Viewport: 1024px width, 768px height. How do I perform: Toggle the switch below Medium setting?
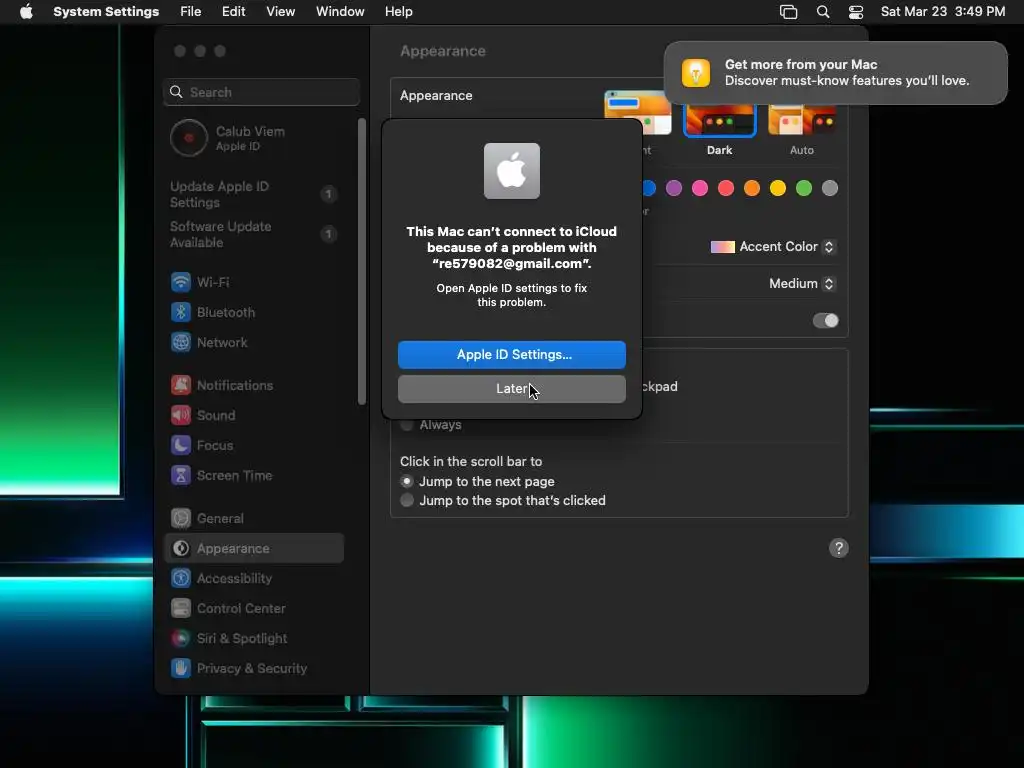pos(825,321)
